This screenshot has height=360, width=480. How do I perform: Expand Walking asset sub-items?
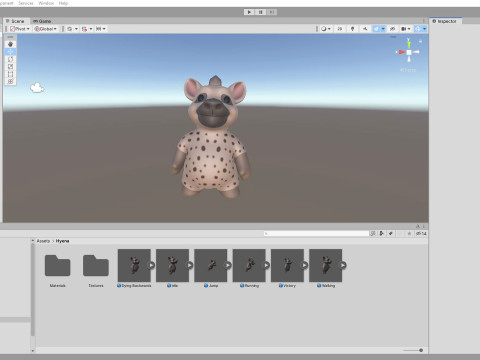[x=343, y=265]
